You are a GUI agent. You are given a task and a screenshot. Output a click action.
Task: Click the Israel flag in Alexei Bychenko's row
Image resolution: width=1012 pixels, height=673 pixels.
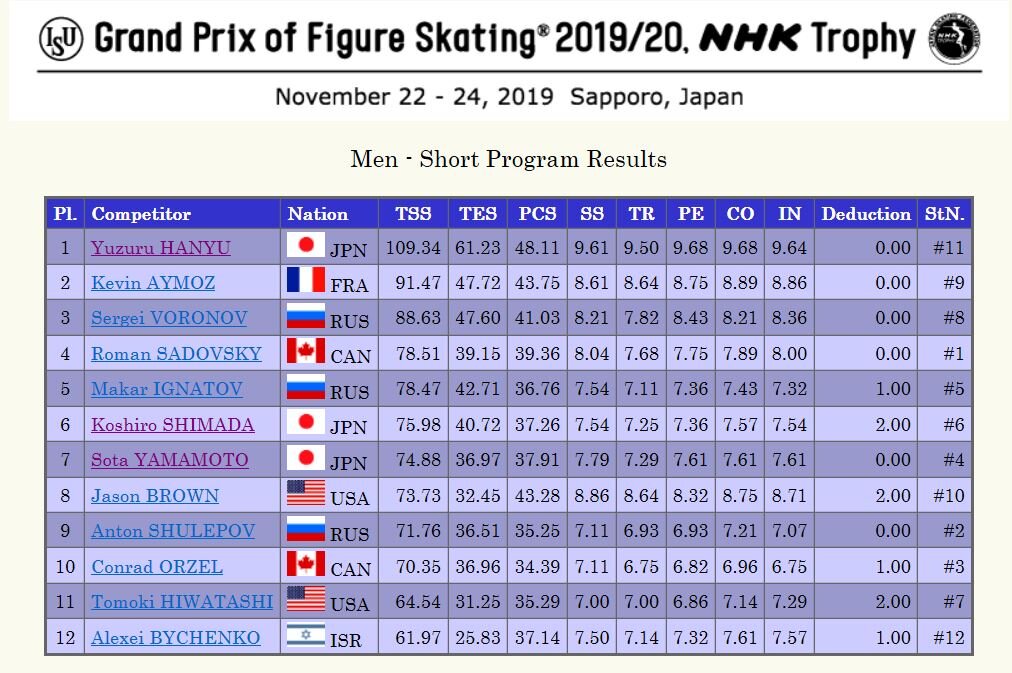[x=305, y=635]
